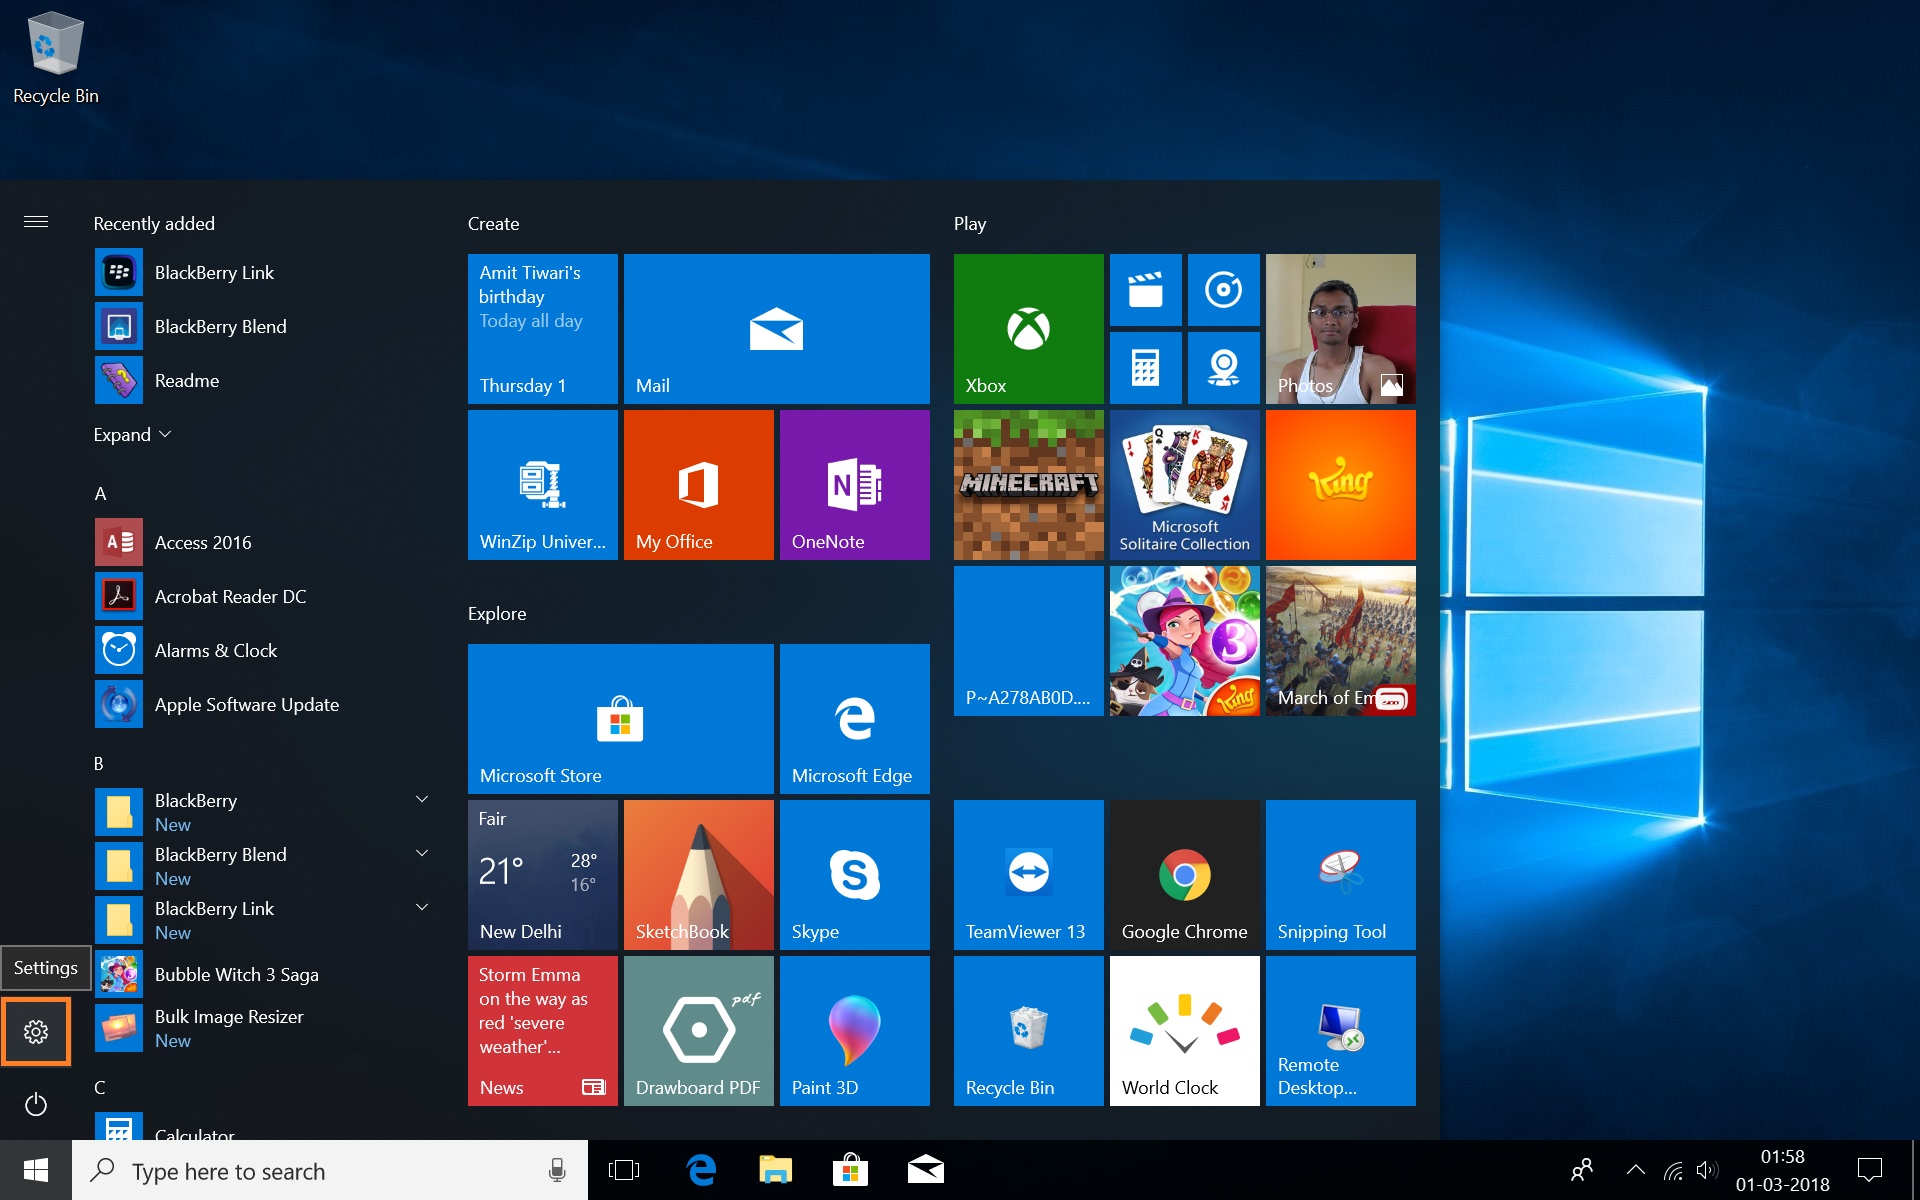Open Readme in Recently added
The width and height of the screenshot is (1920, 1200).
265,380
